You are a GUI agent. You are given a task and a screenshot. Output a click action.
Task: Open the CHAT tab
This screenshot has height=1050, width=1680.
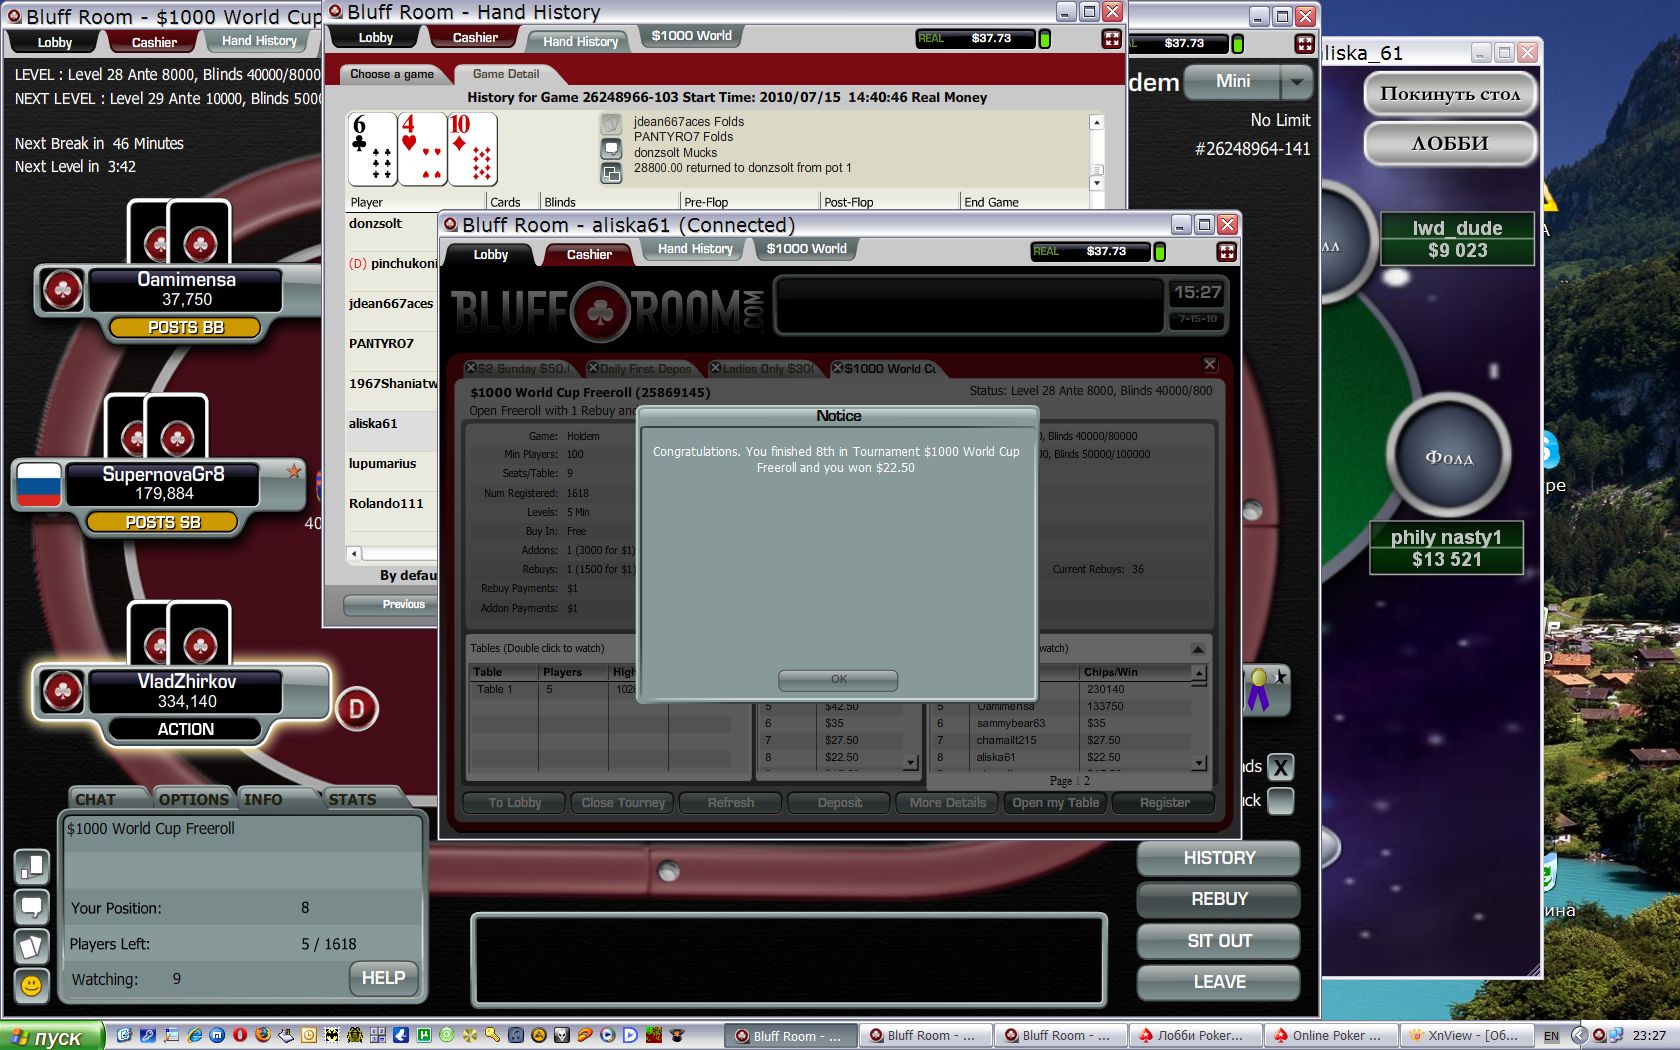95,799
